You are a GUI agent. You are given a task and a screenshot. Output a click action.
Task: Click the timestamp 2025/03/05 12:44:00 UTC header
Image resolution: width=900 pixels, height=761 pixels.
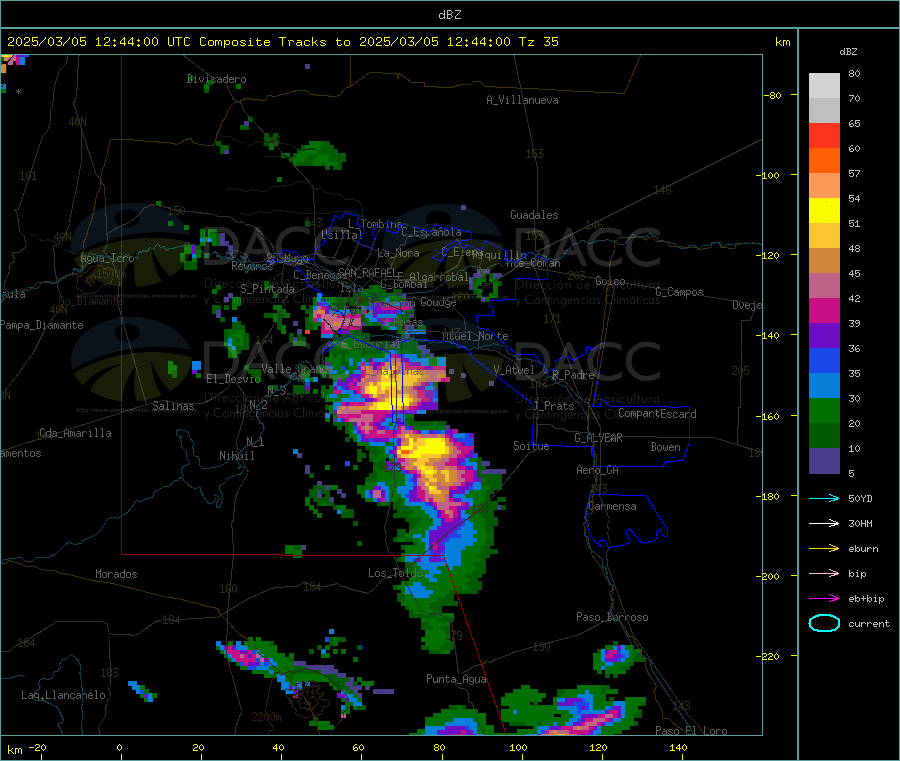pyautogui.click(x=99, y=42)
